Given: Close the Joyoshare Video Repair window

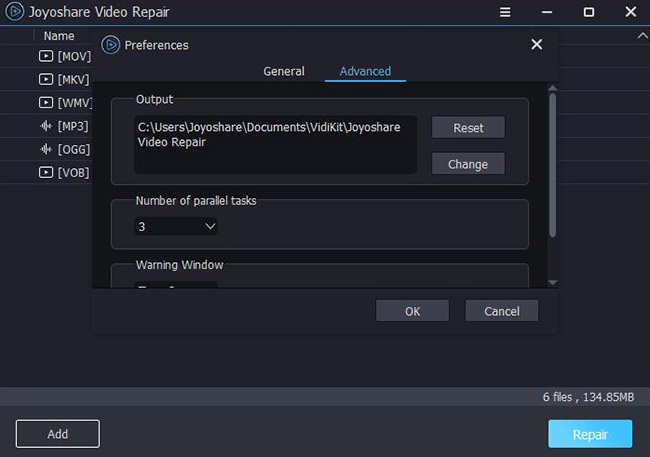Looking at the screenshot, I should tap(631, 12).
